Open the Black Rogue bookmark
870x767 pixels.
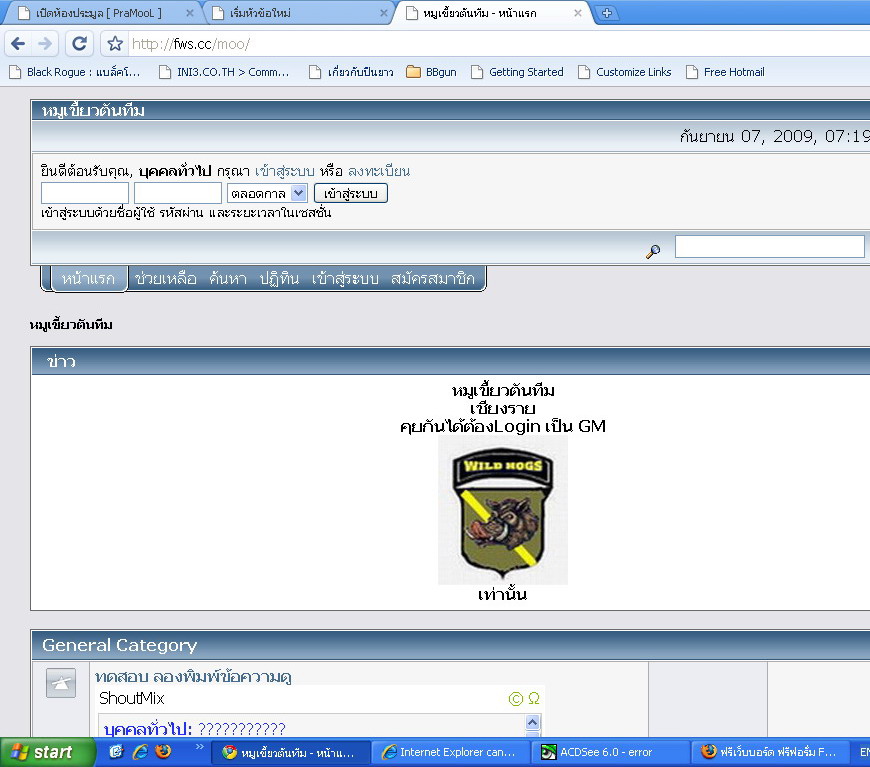pos(74,72)
